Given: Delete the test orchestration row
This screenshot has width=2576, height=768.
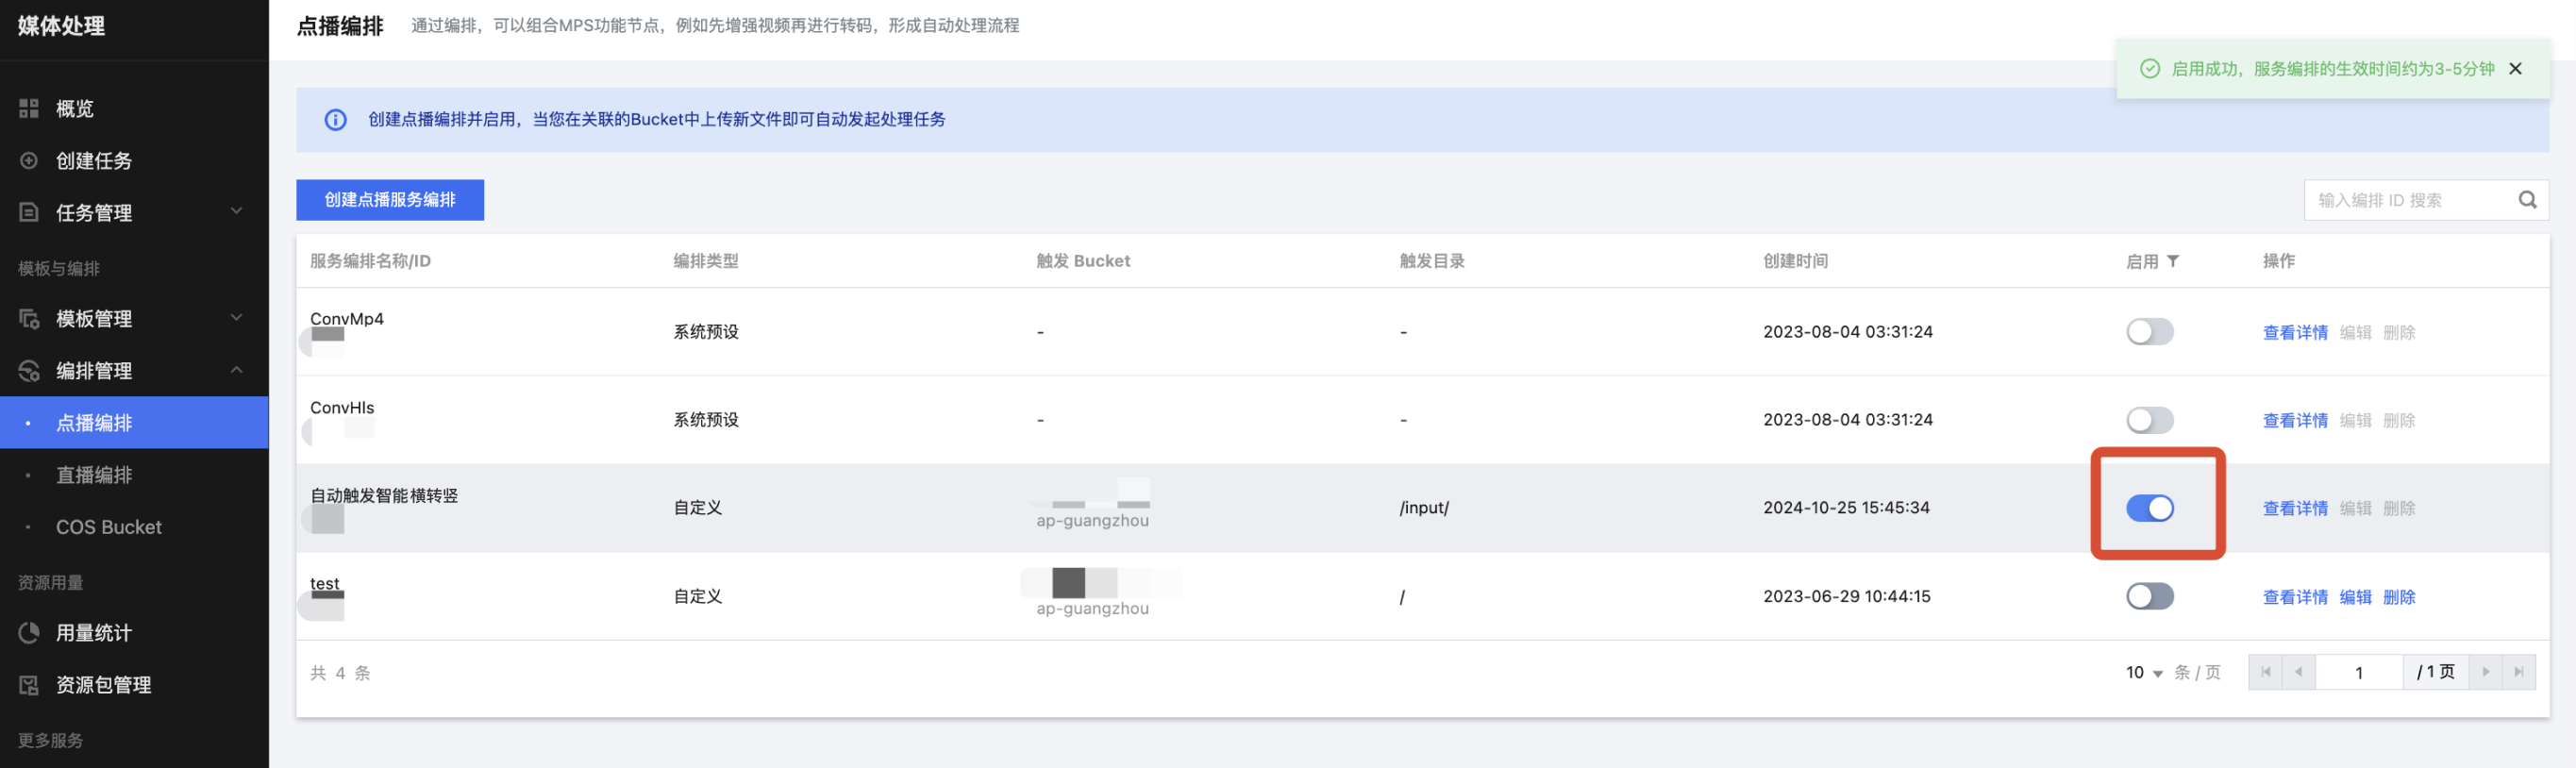Looking at the screenshot, I should click(2398, 597).
